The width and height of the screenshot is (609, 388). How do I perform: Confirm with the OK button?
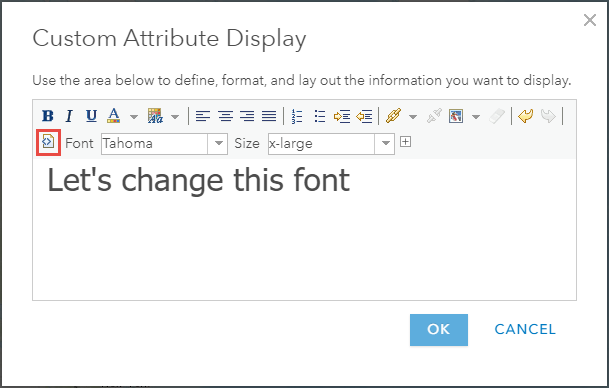[439, 330]
